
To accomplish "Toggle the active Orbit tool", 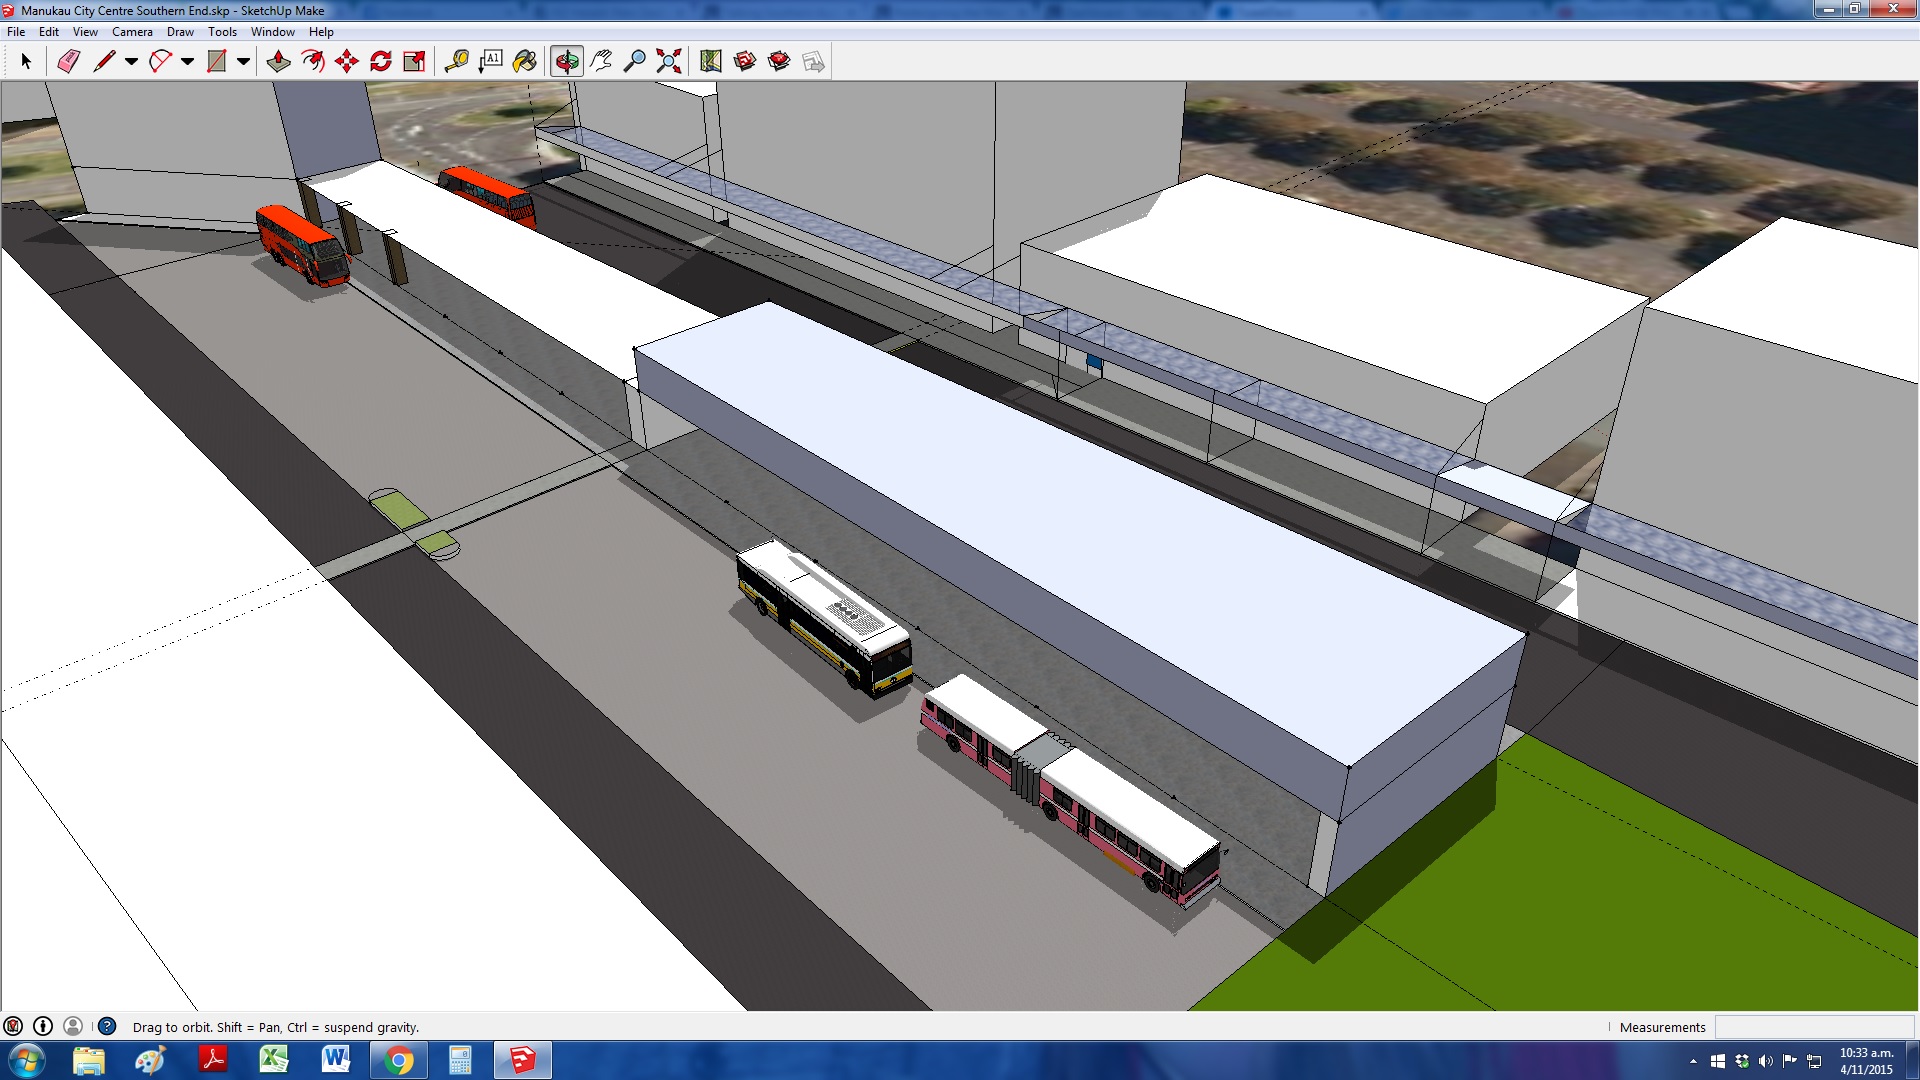I will click(566, 62).
